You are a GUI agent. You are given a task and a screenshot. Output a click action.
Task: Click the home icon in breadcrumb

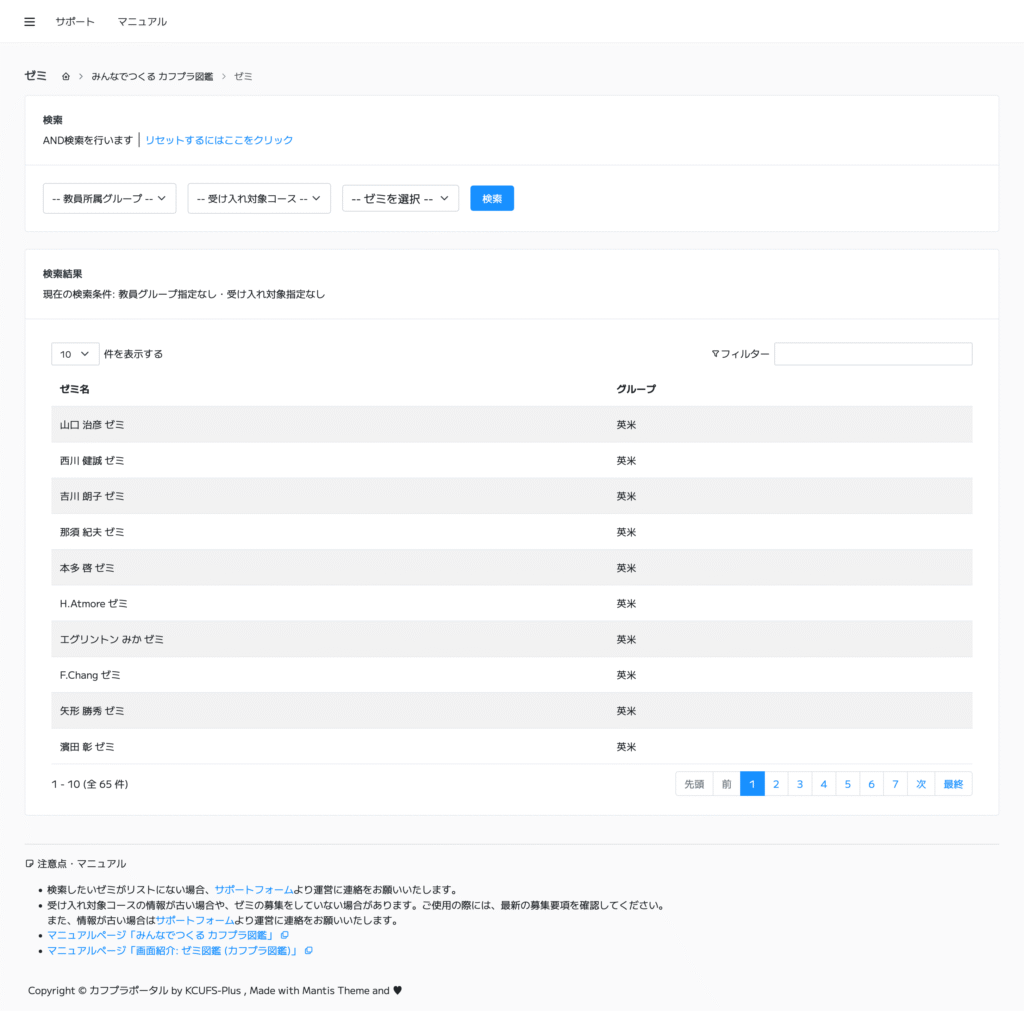click(66, 77)
